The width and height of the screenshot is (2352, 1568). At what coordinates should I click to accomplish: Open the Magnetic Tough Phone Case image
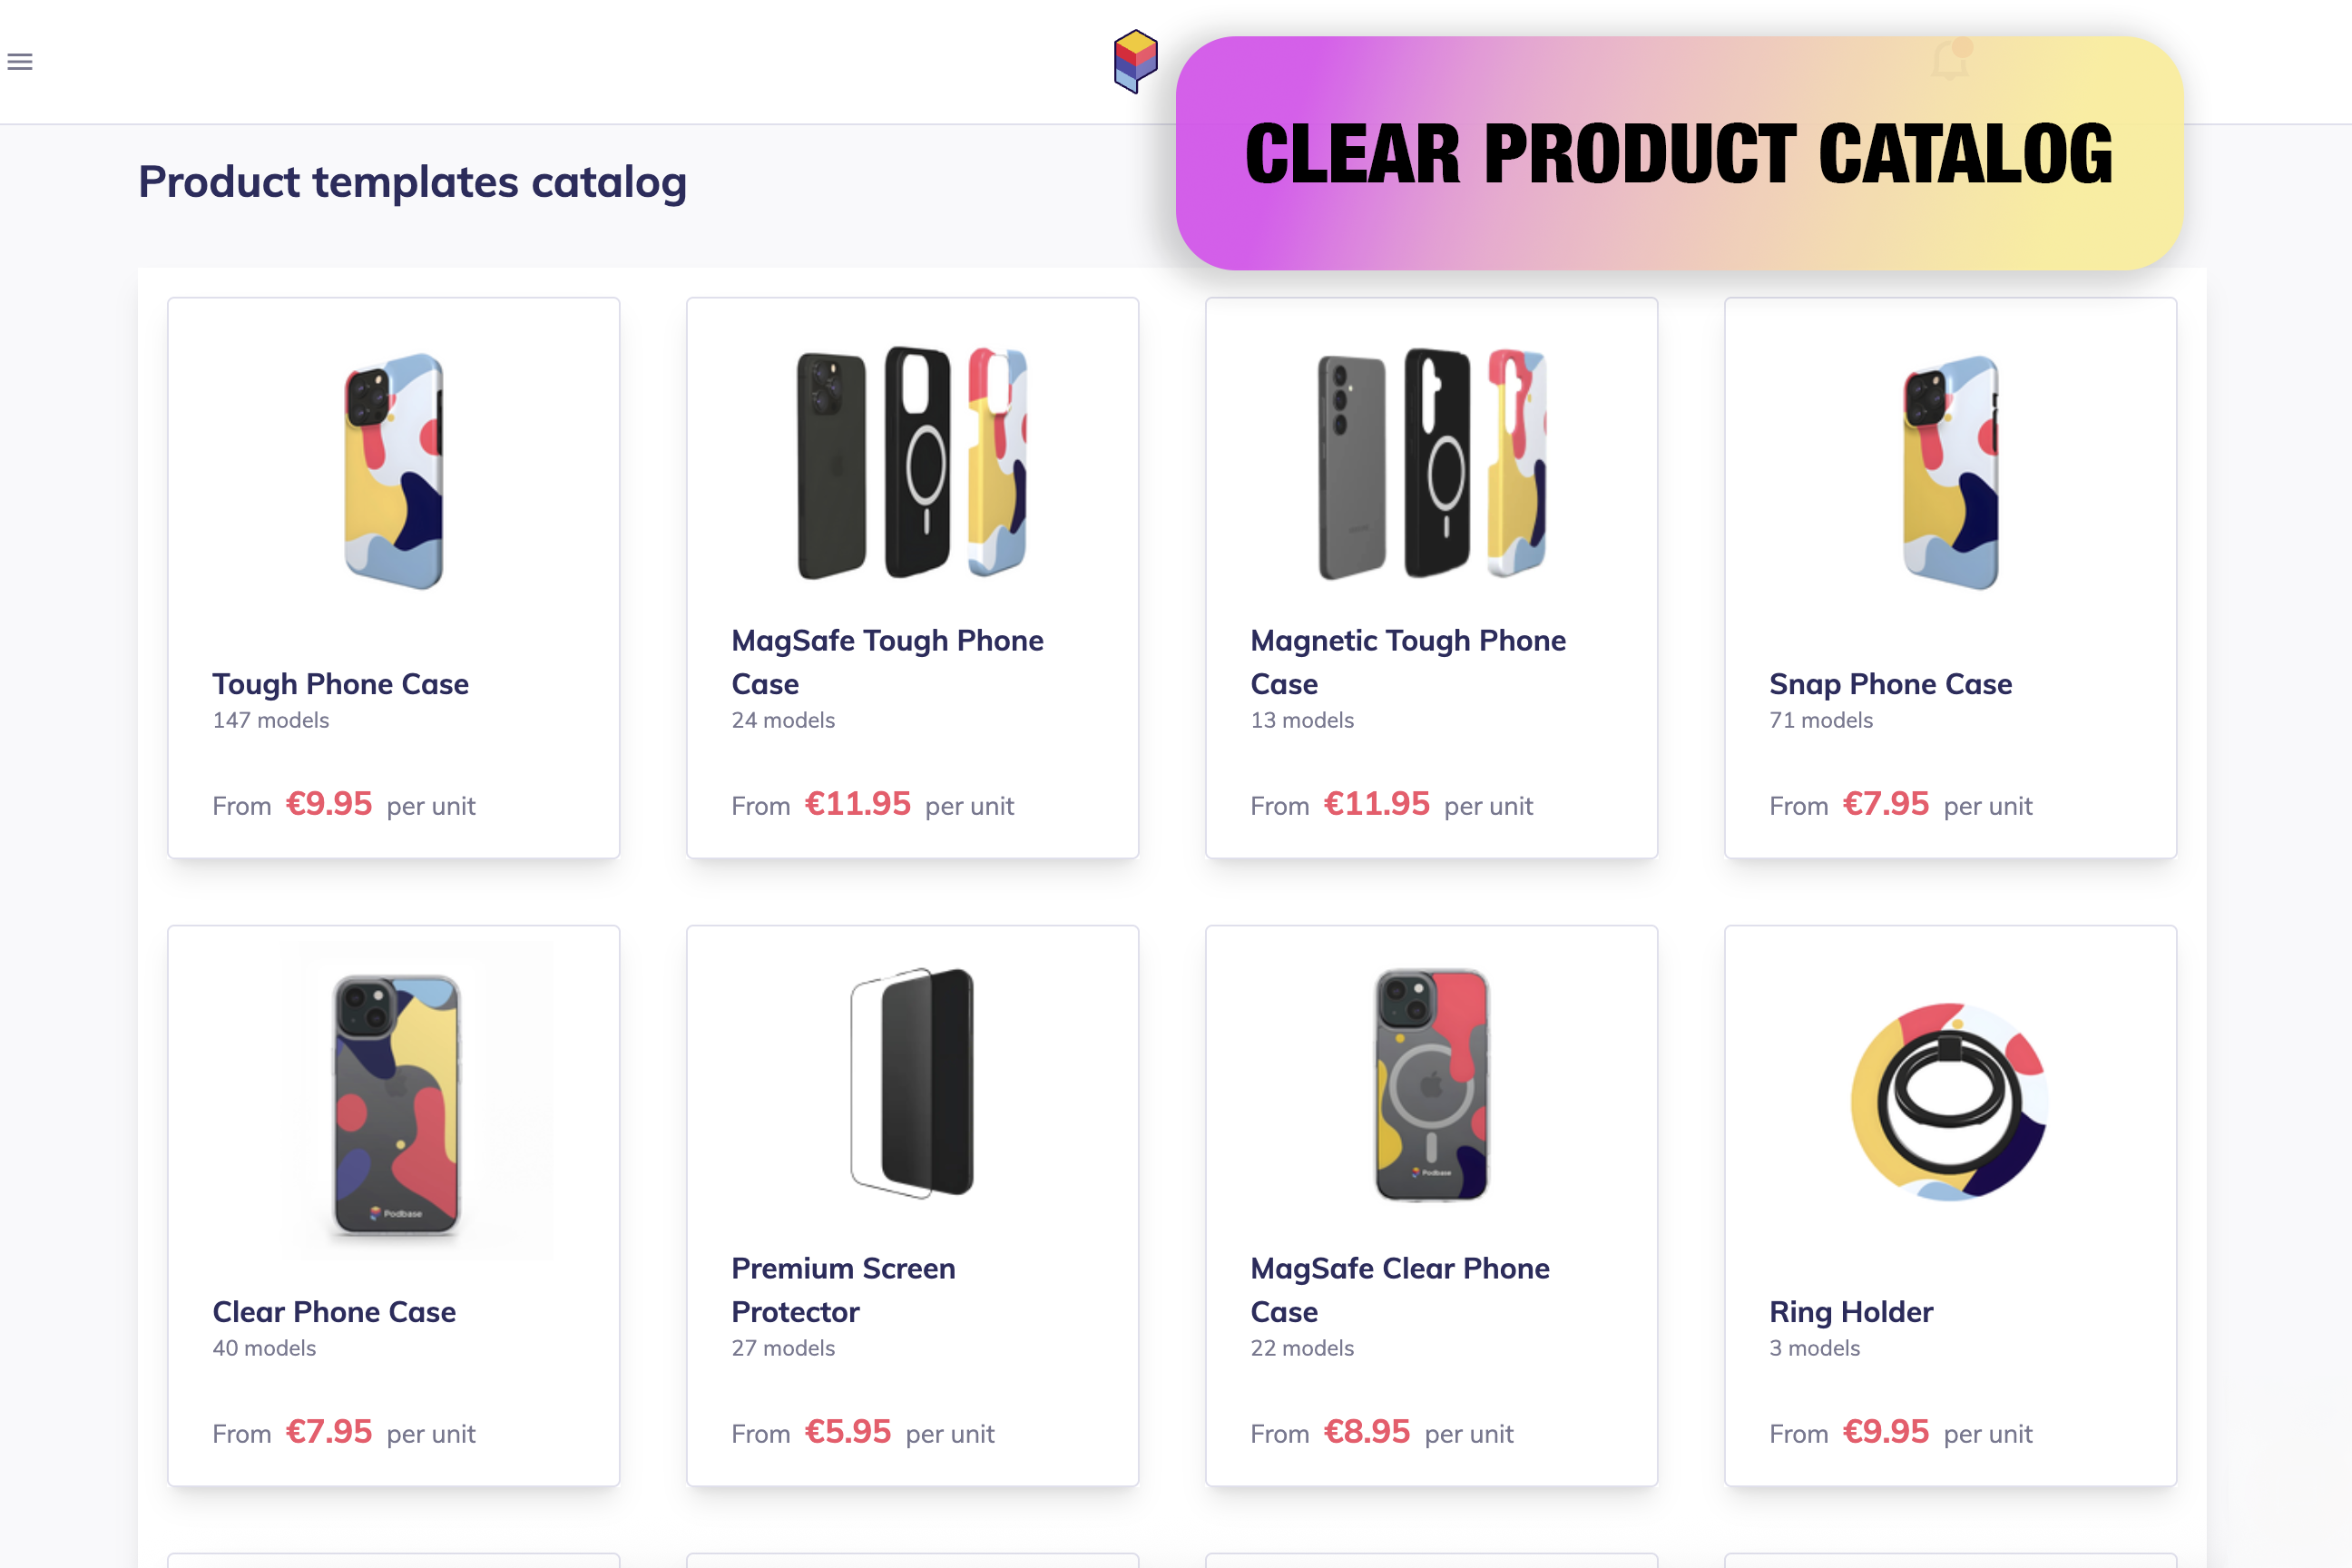[x=1431, y=462]
